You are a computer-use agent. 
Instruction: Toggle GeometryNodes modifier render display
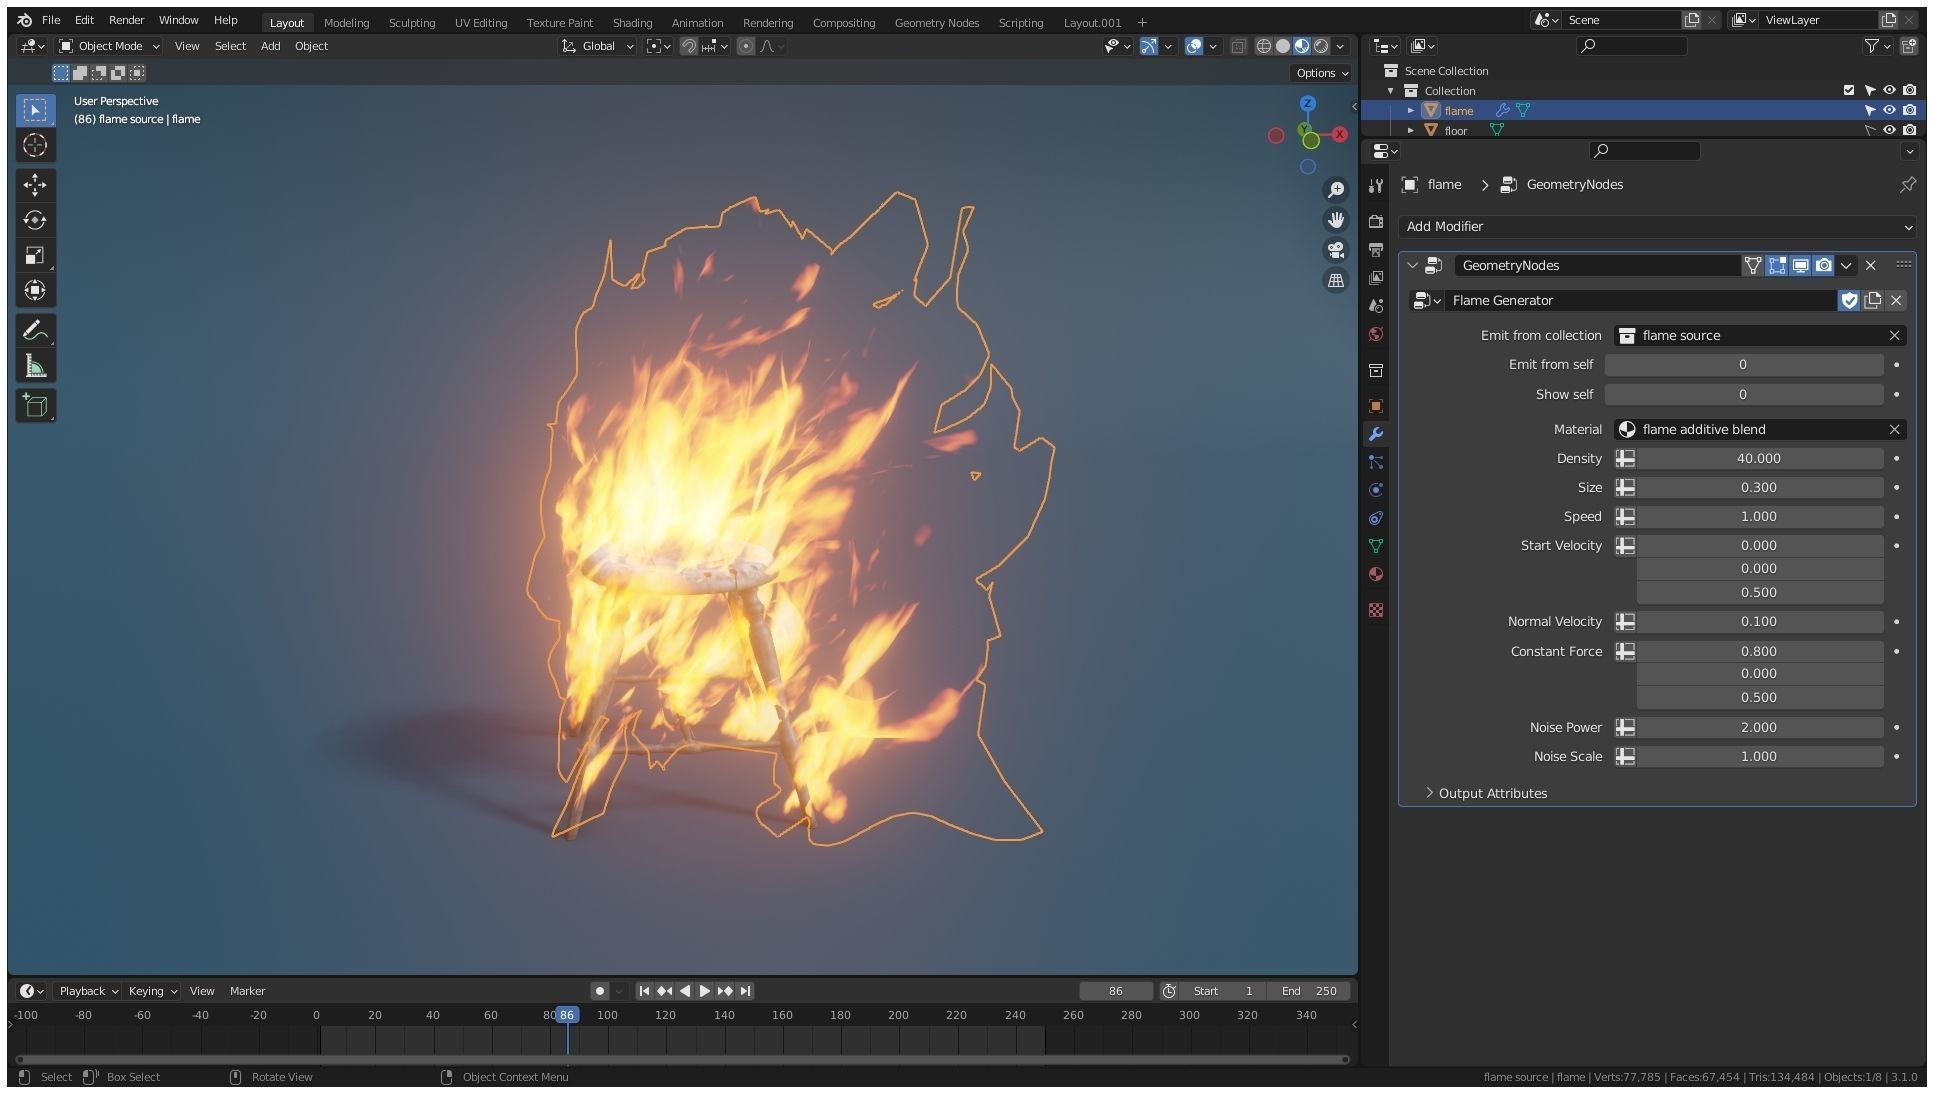1824,265
